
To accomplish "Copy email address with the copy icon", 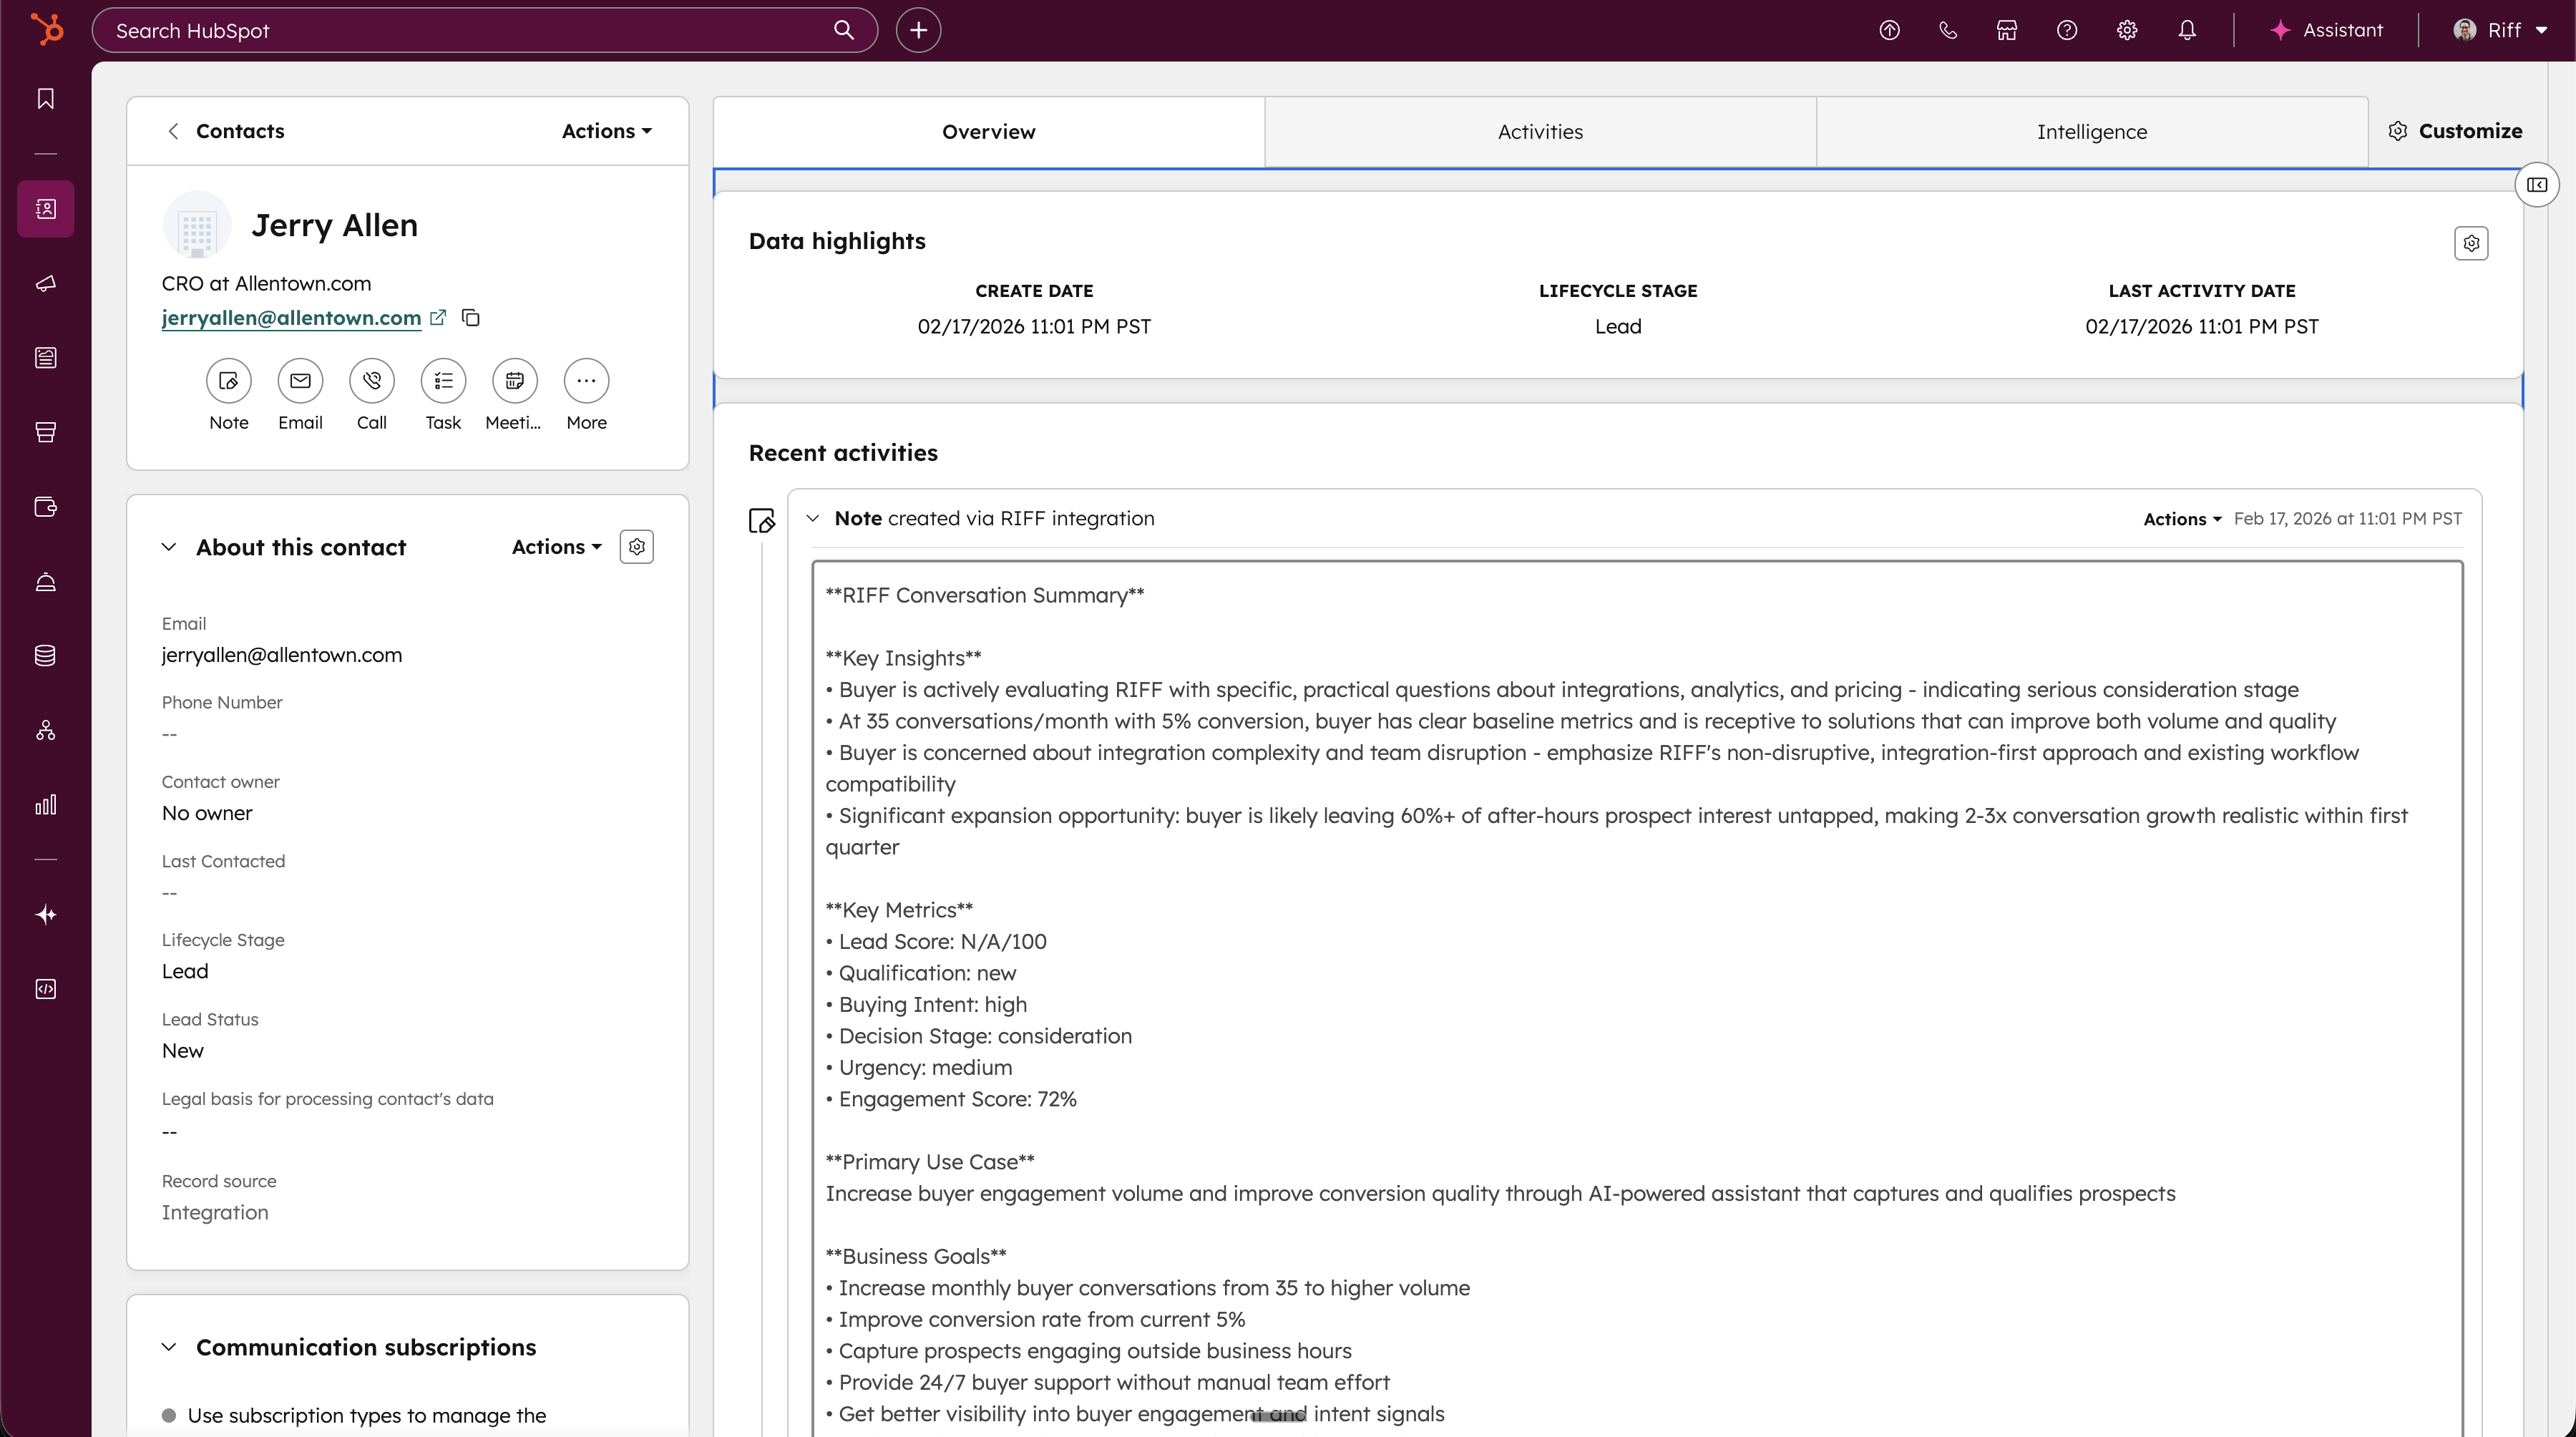I will (471, 318).
